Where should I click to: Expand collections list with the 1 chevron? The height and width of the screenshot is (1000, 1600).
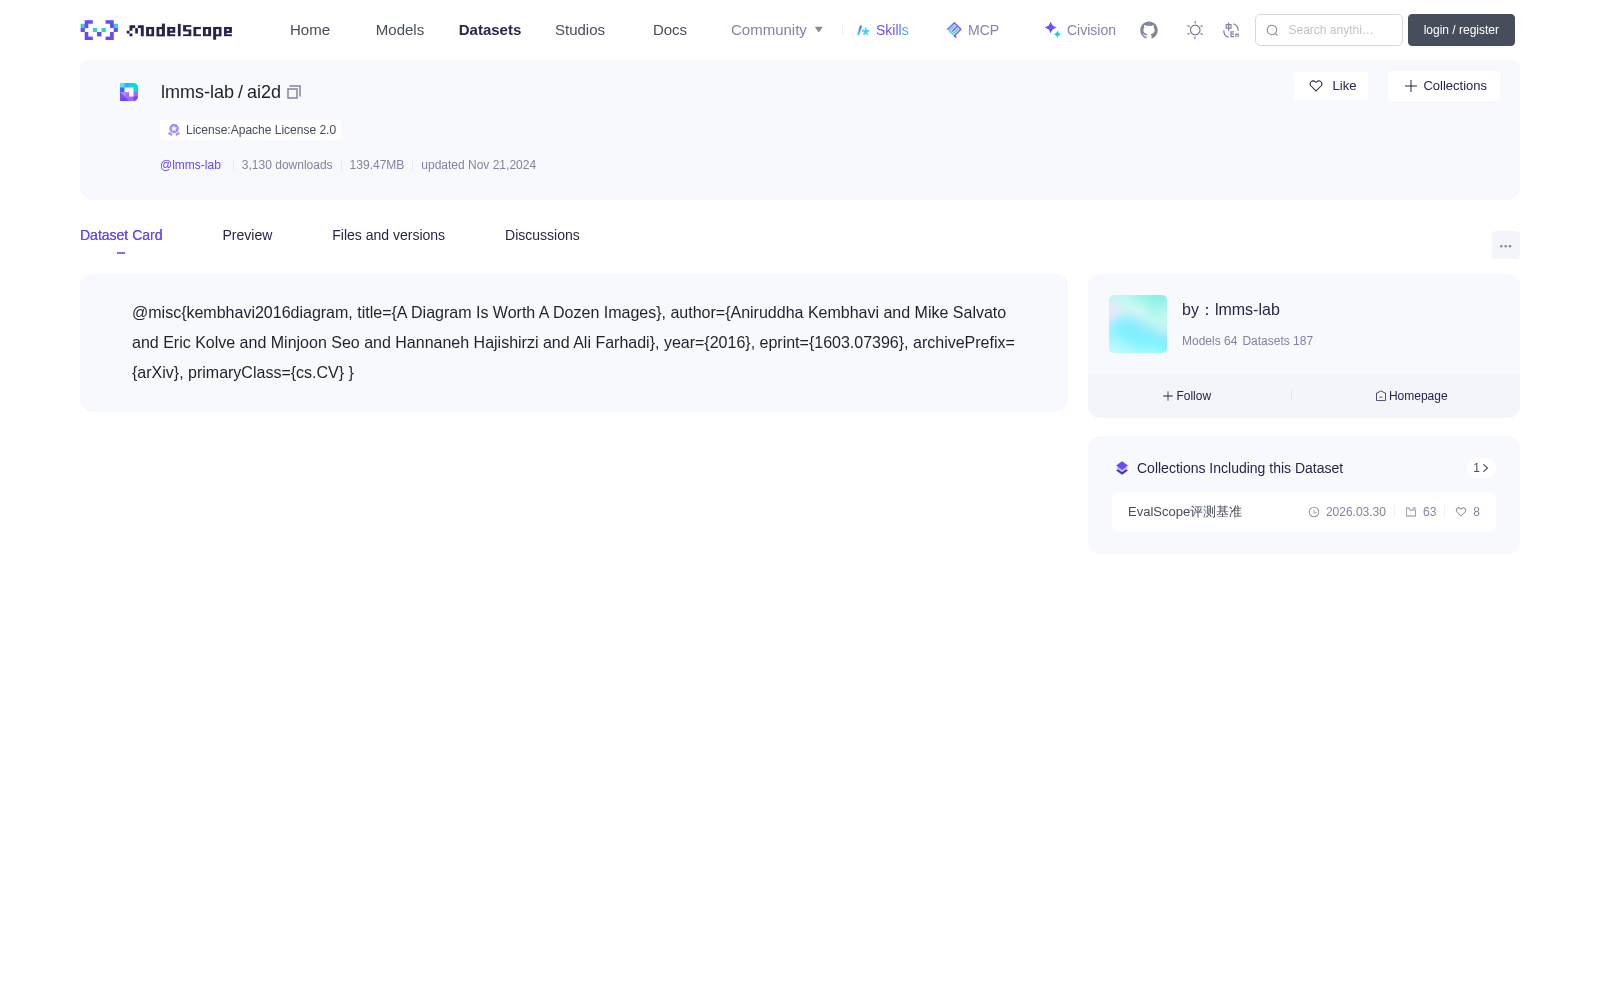click(1481, 468)
